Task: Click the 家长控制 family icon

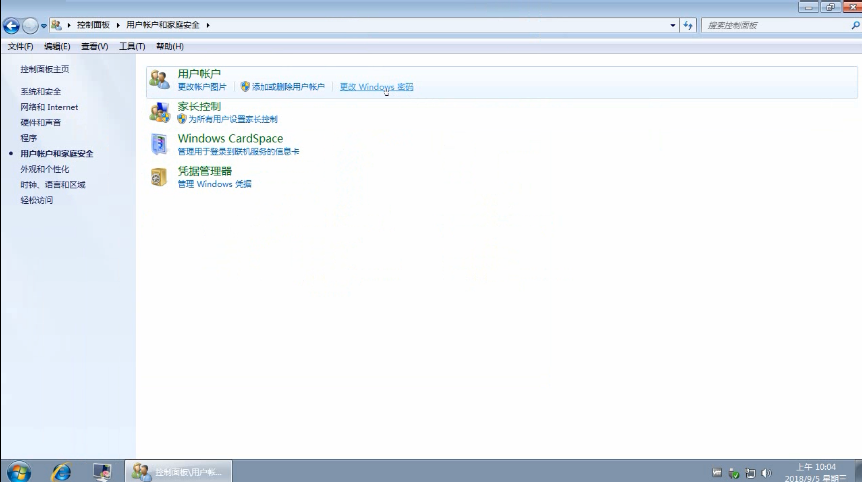Action: point(159,113)
